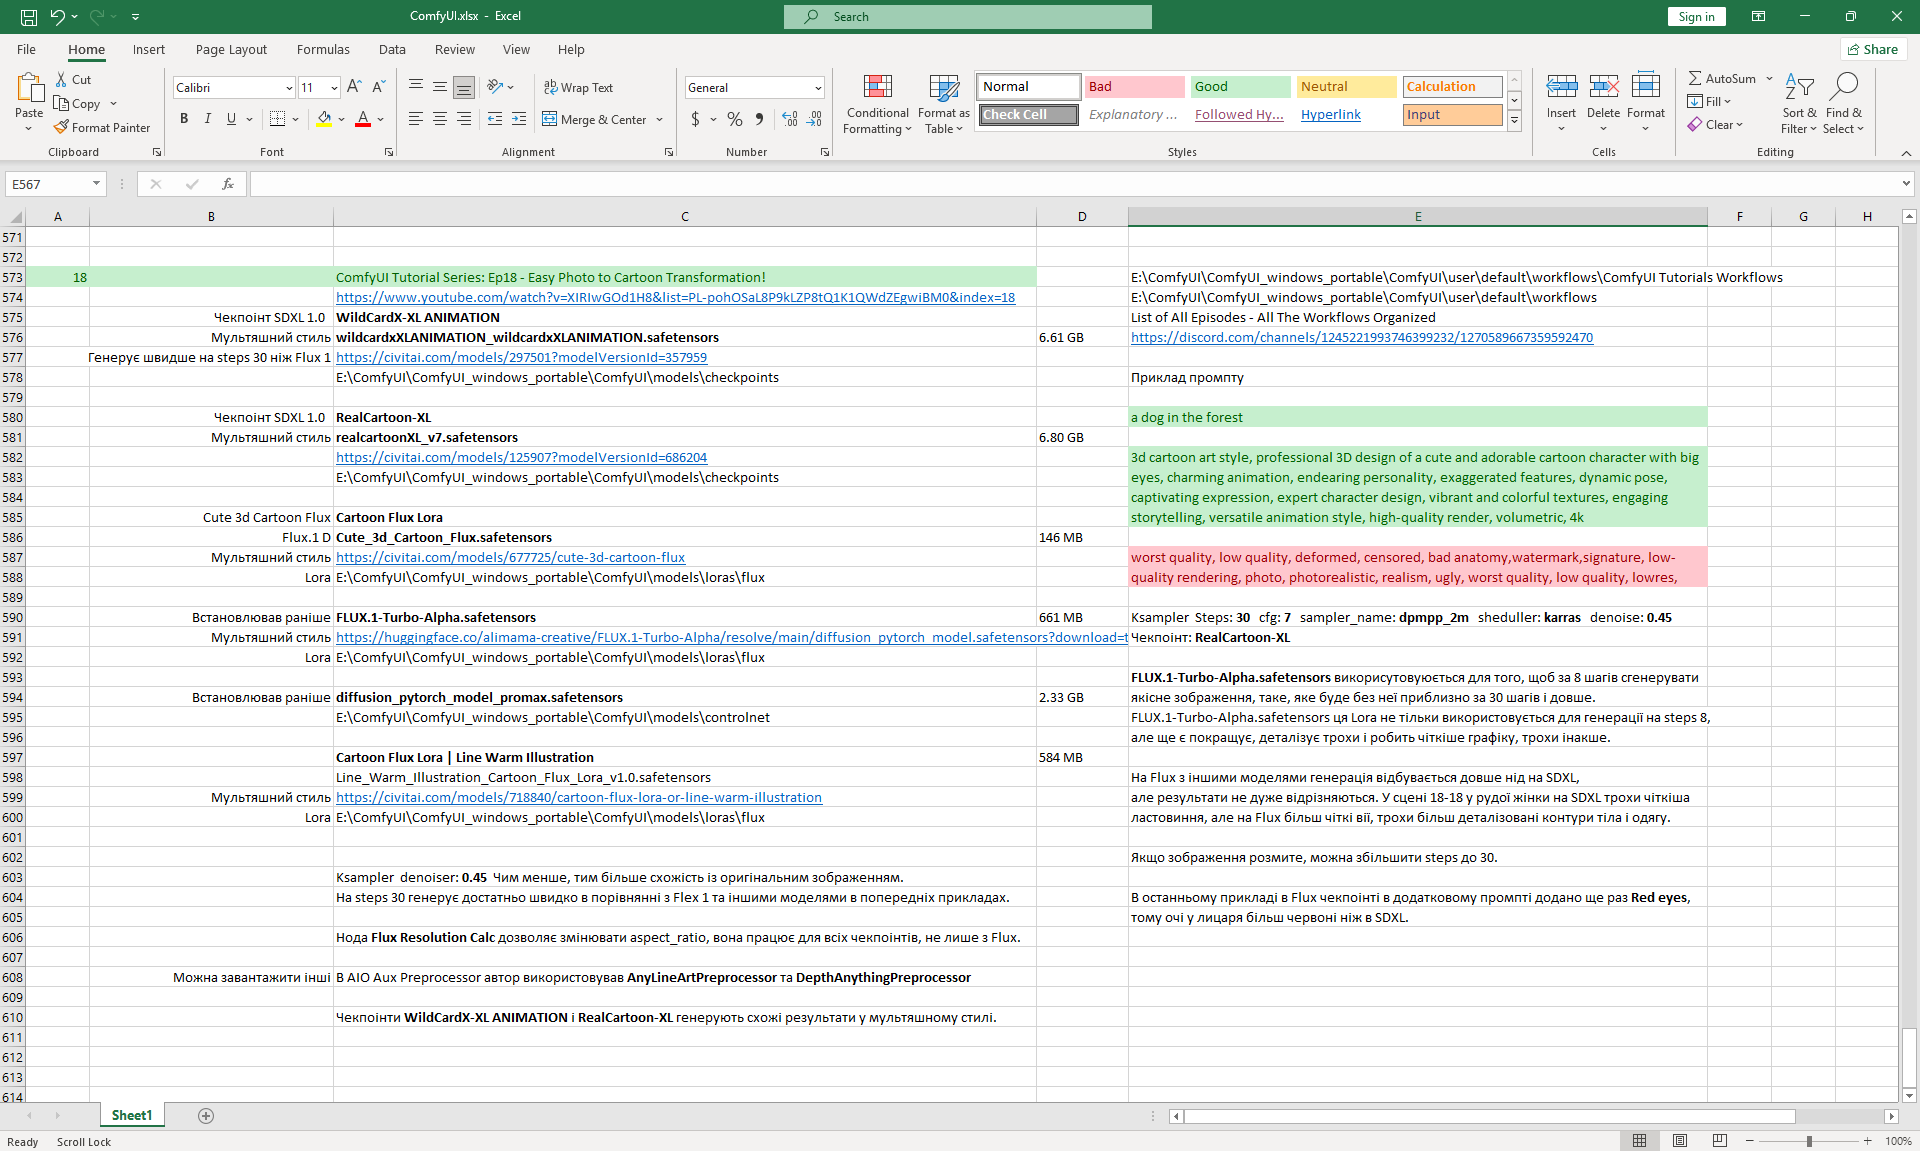1920x1151 pixels.
Task: Open the discord.com channels hyperlink
Action: 1361,338
